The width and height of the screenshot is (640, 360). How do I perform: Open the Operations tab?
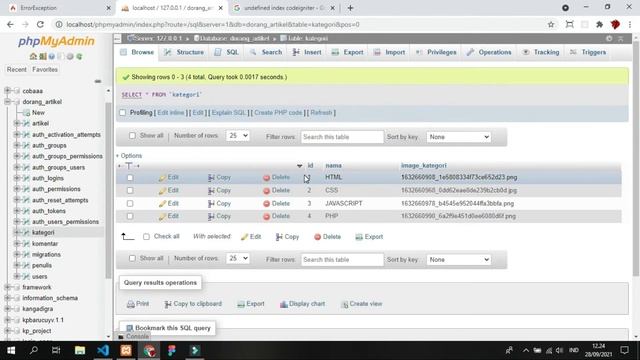(489, 52)
